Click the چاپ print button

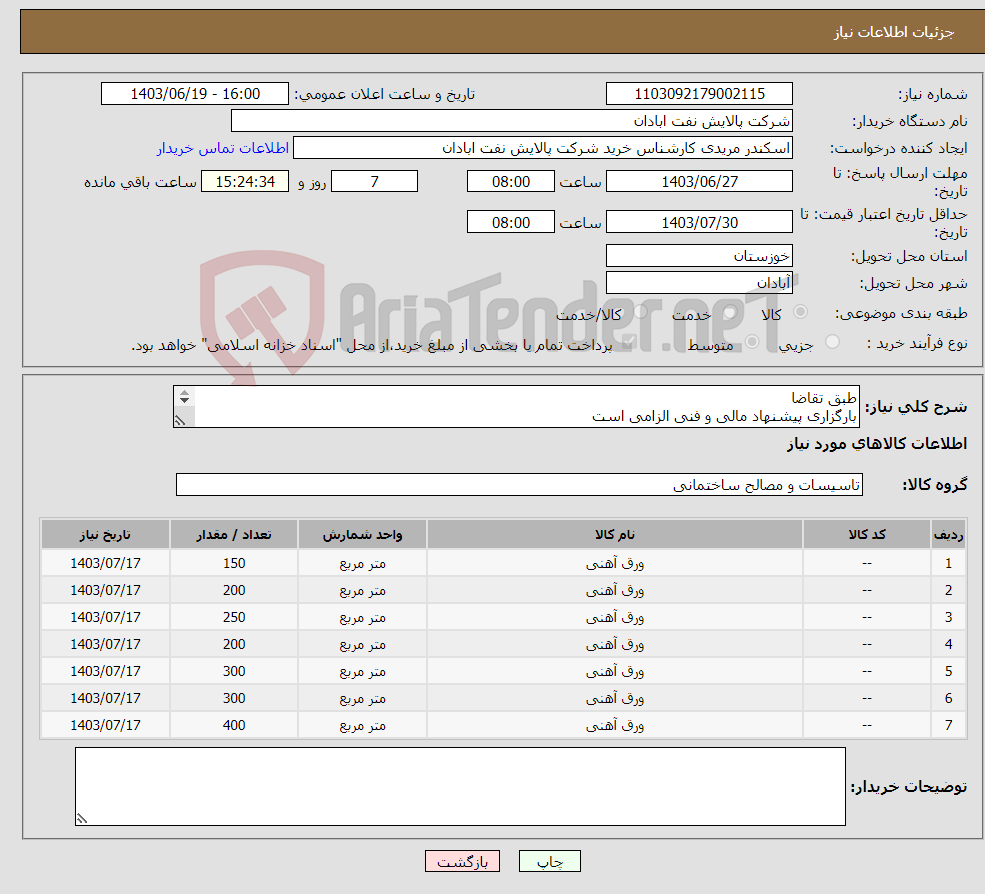pyautogui.click(x=550, y=861)
